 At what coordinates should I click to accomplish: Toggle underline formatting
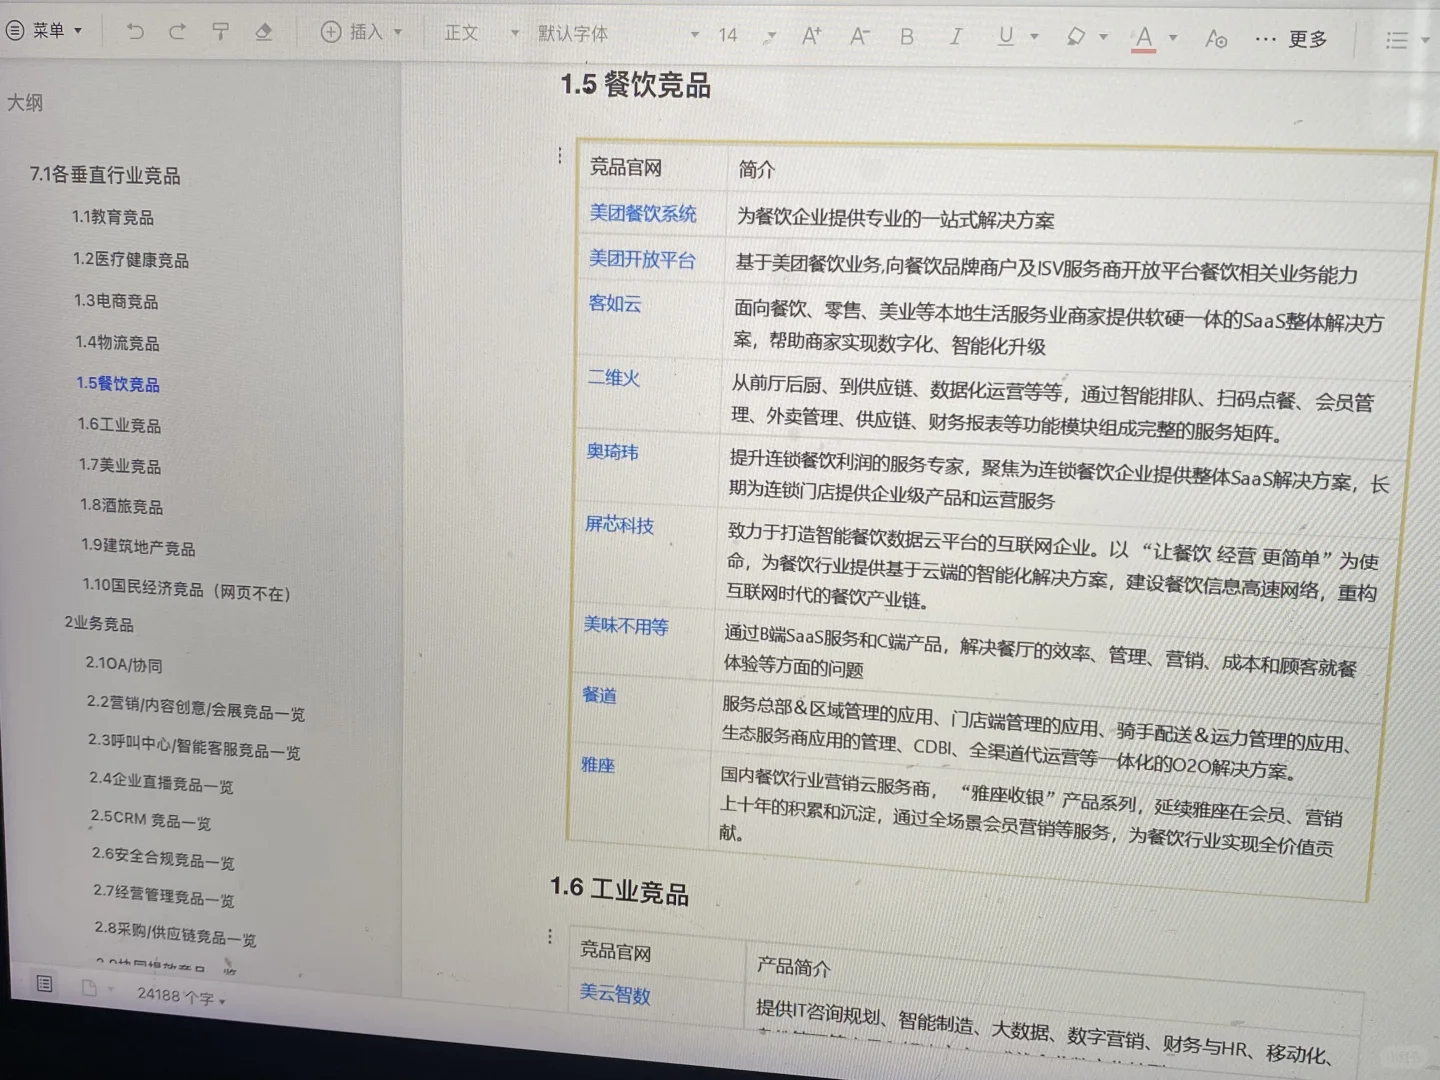(x=1005, y=36)
